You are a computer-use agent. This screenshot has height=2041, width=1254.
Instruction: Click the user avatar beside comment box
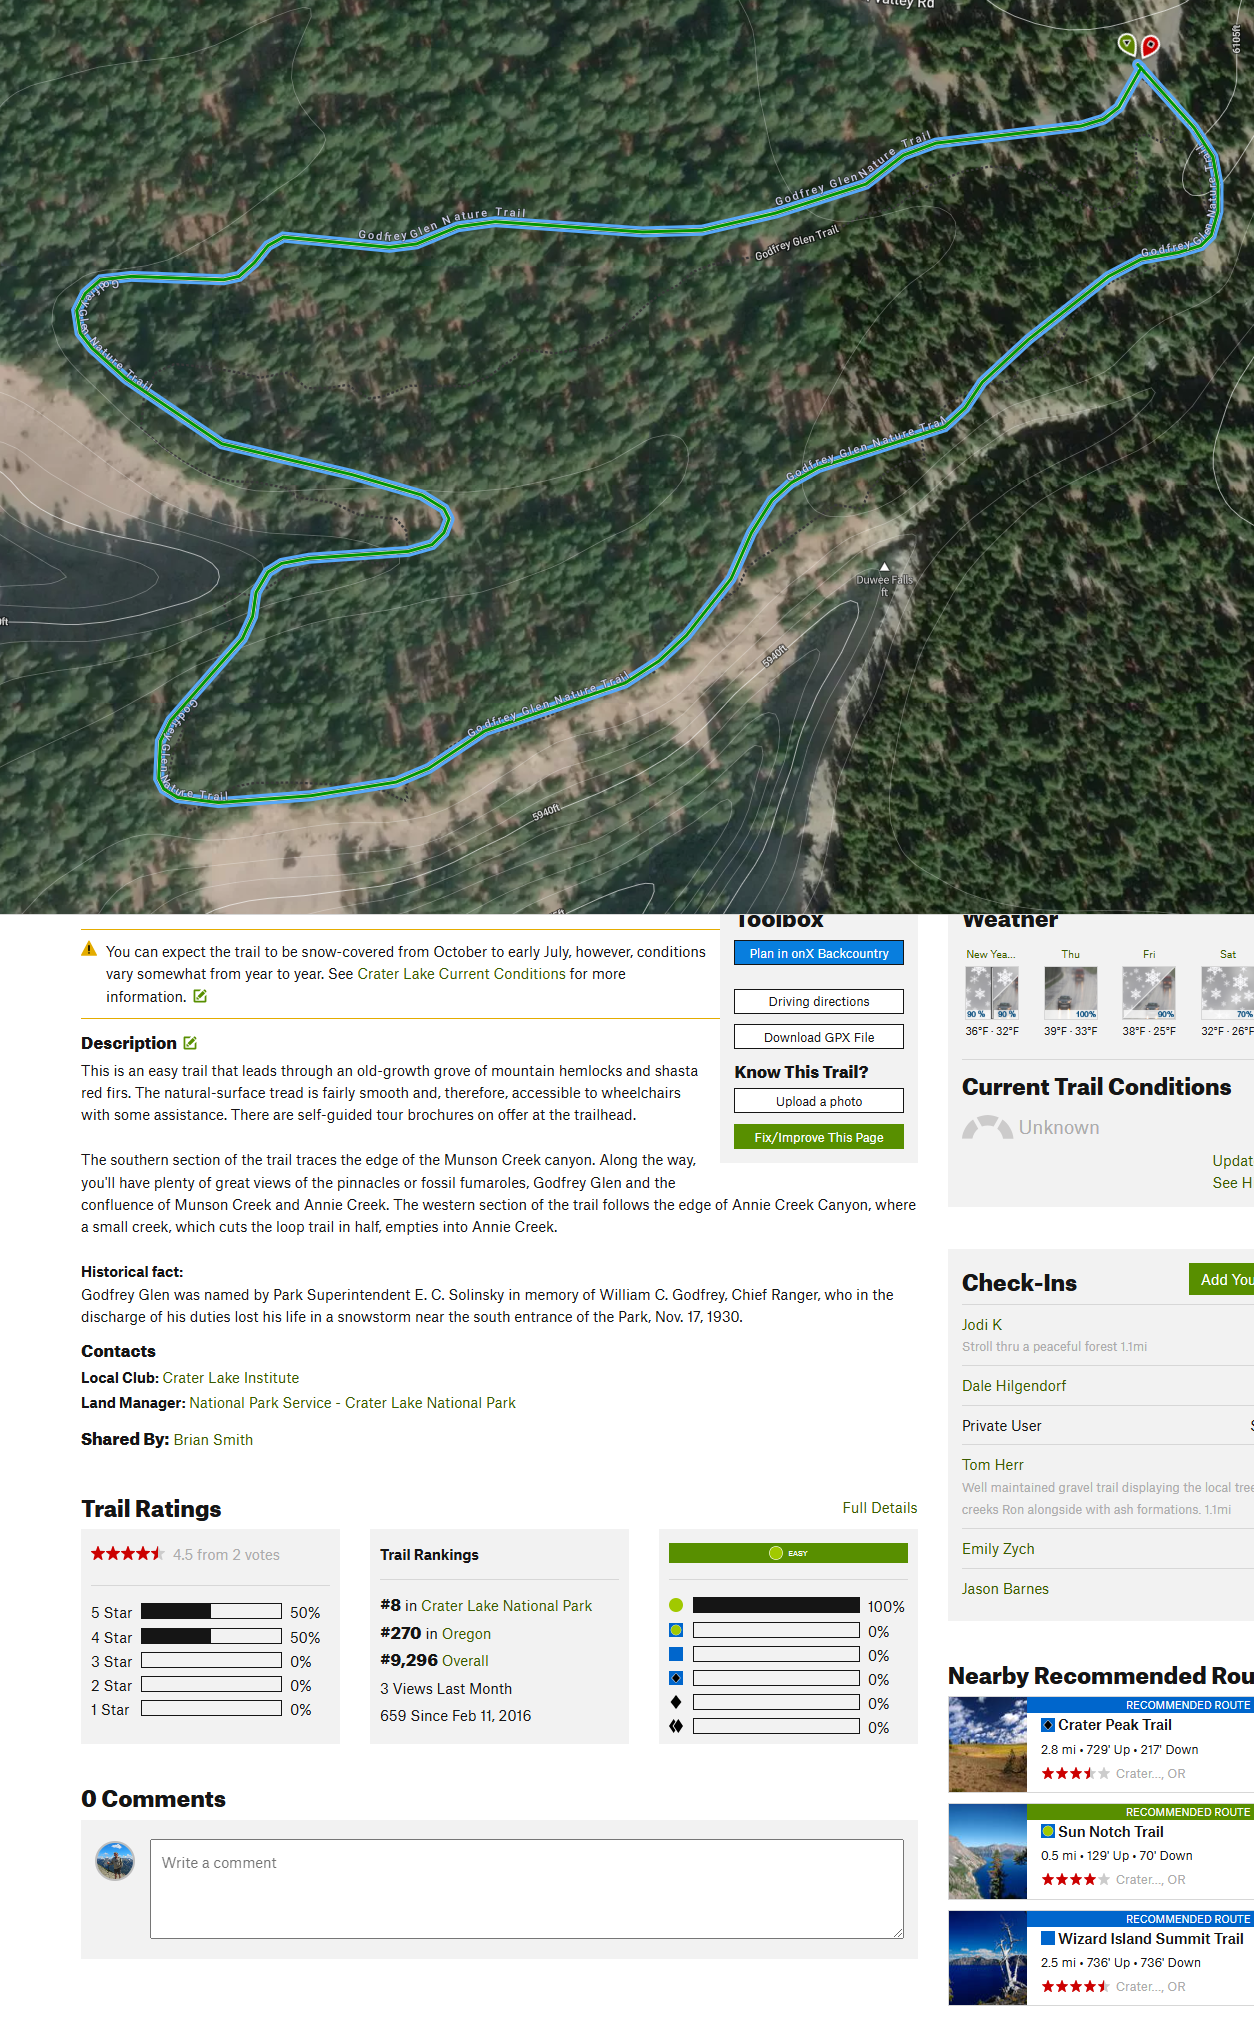[x=115, y=1861]
